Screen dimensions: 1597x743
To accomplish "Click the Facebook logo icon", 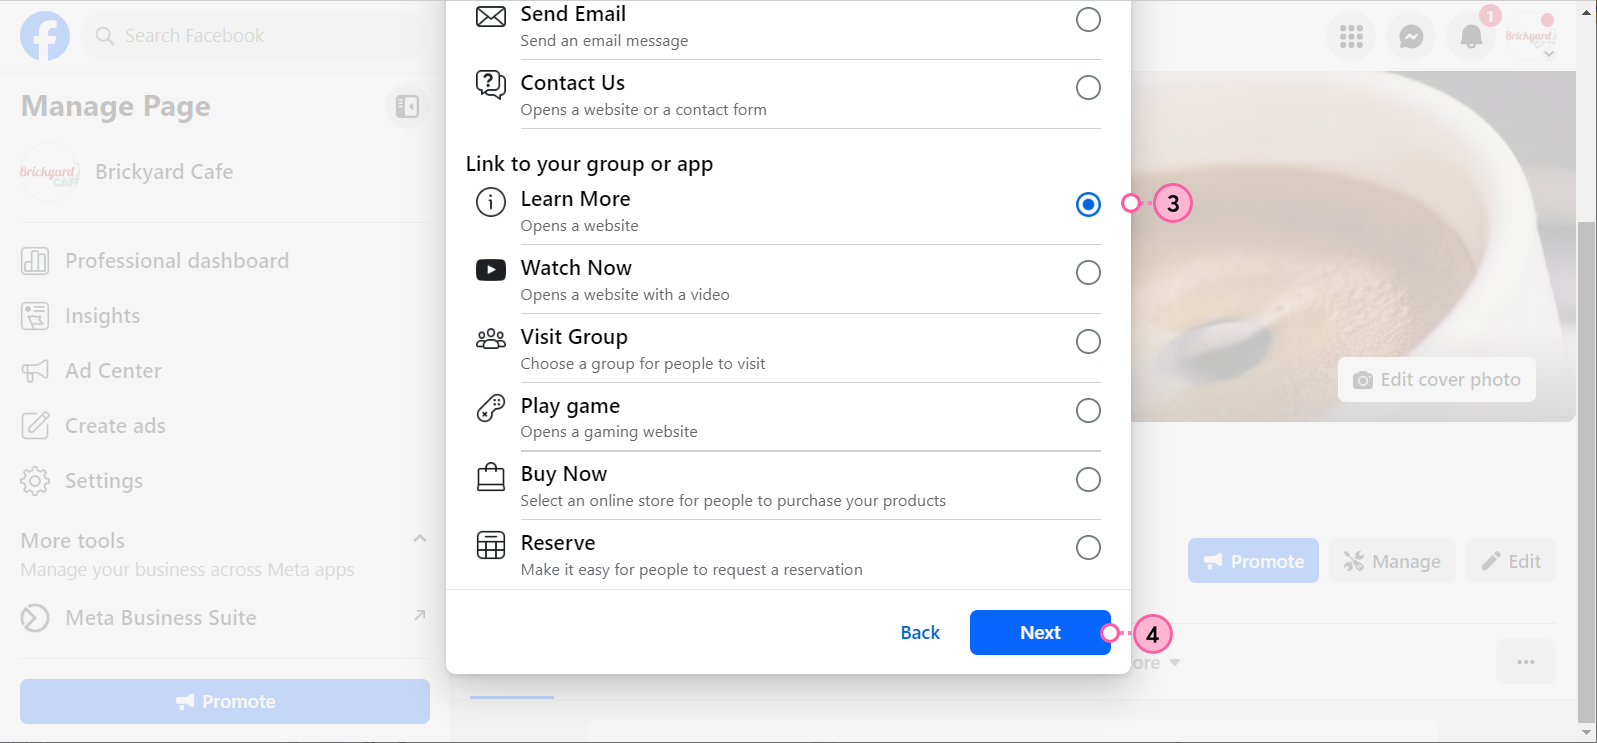I will (x=45, y=36).
